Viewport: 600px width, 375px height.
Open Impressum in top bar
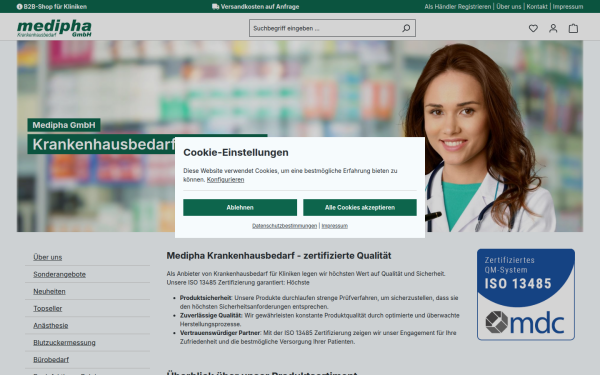(x=568, y=7)
